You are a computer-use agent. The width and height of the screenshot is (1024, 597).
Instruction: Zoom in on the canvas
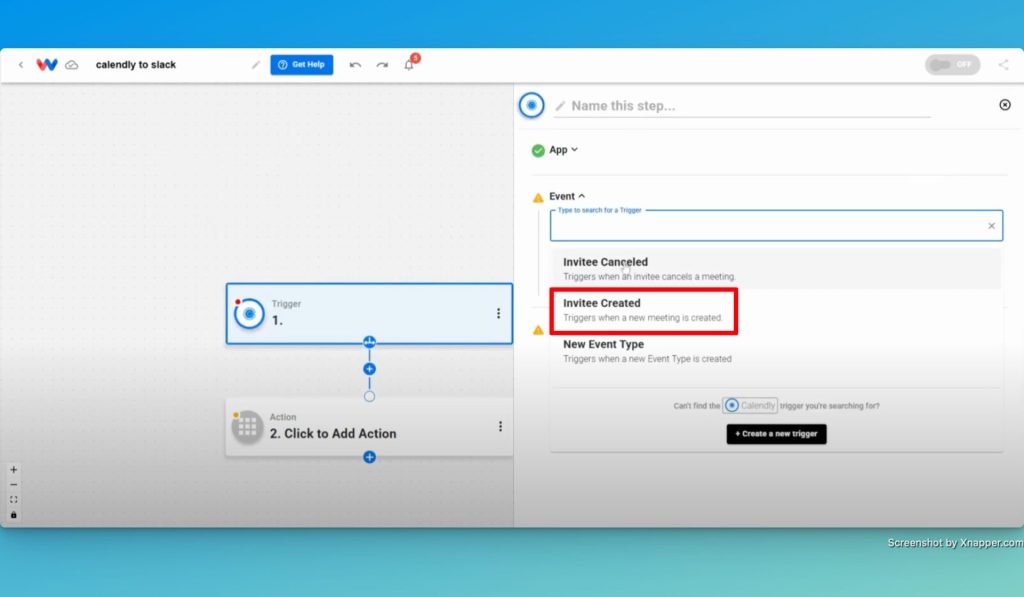click(x=14, y=470)
